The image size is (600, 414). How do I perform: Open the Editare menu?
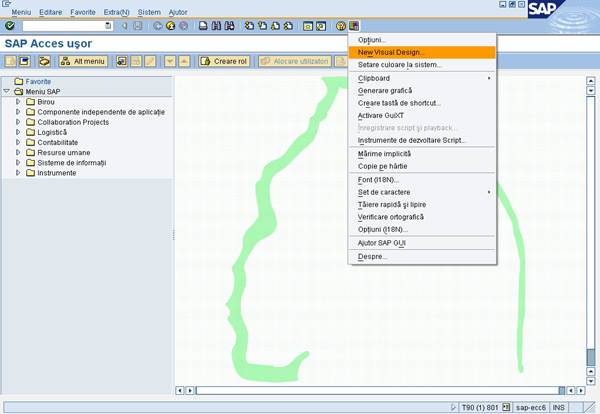(x=51, y=12)
